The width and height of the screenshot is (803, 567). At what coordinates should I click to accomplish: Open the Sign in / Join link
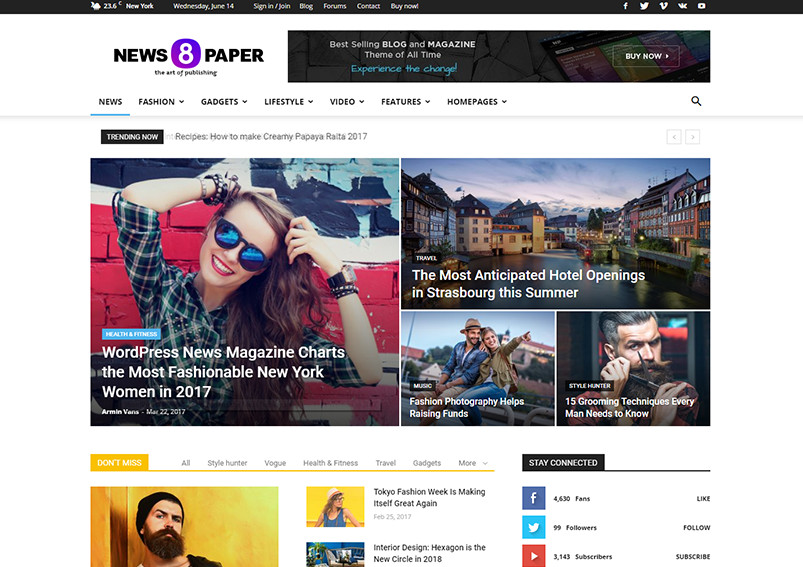270,6
